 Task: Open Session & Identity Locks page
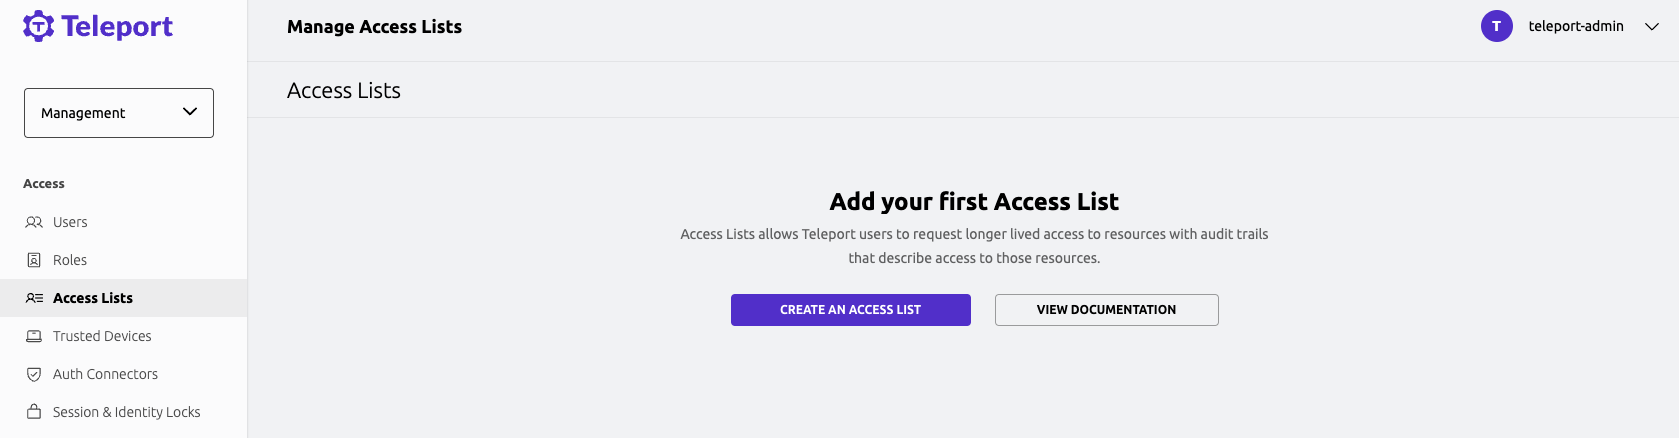tap(126, 412)
